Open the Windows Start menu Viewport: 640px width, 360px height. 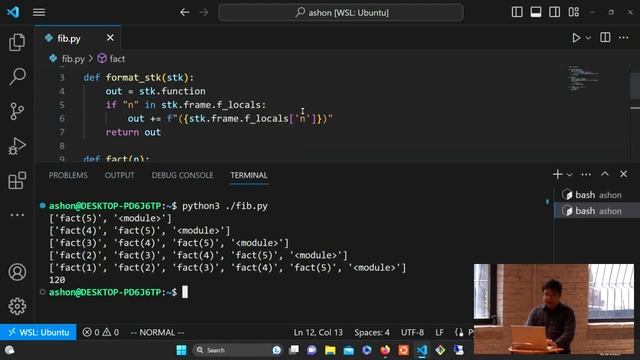pos(181,350)
